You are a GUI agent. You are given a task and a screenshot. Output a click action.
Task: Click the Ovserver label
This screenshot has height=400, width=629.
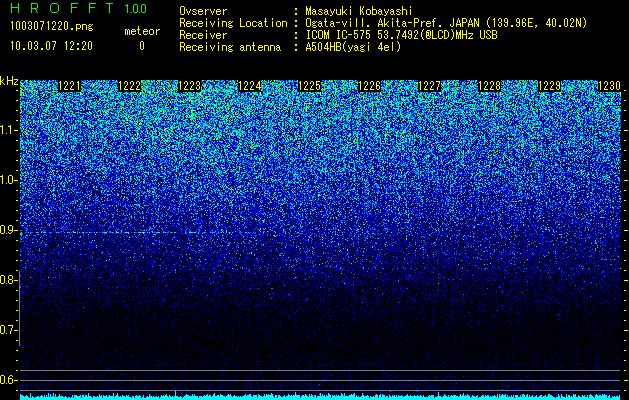click(203, 11)
